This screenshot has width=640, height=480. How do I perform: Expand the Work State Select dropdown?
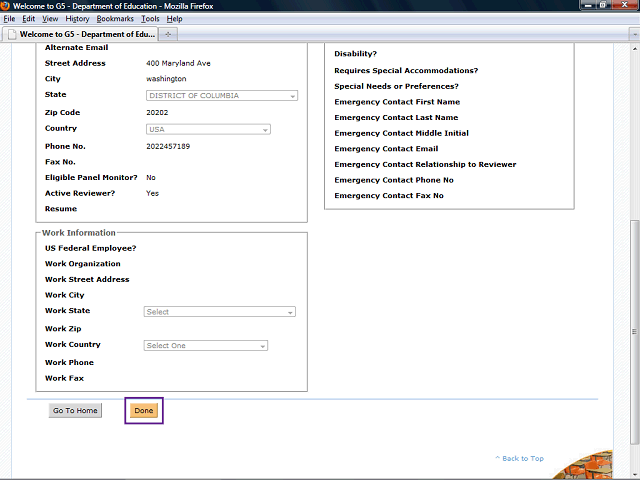point(220,312)
